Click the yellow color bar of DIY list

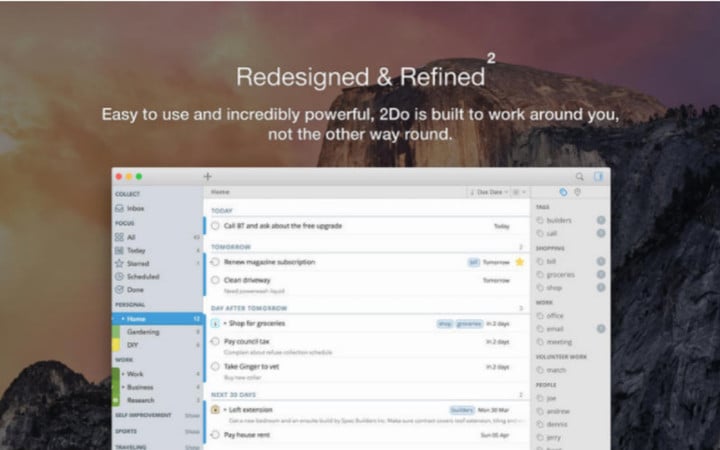pos(116,345)
